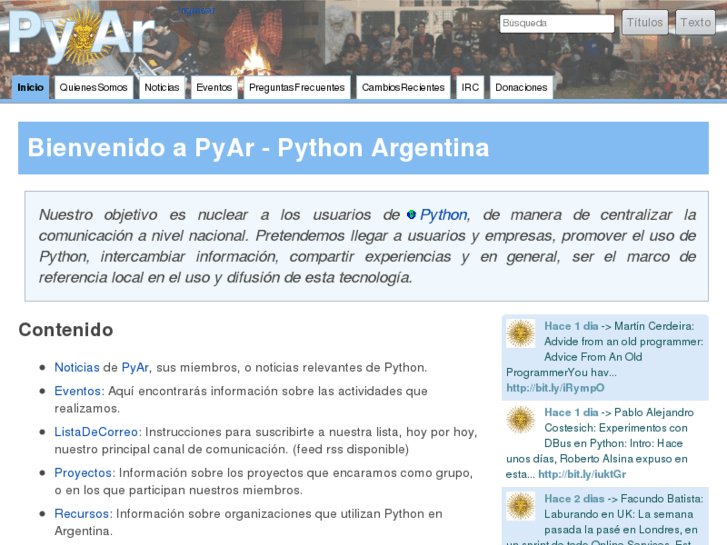The image size is (727, 545).
Task: Open the Eventos link in Contenido list
Action: pos(77,391)
